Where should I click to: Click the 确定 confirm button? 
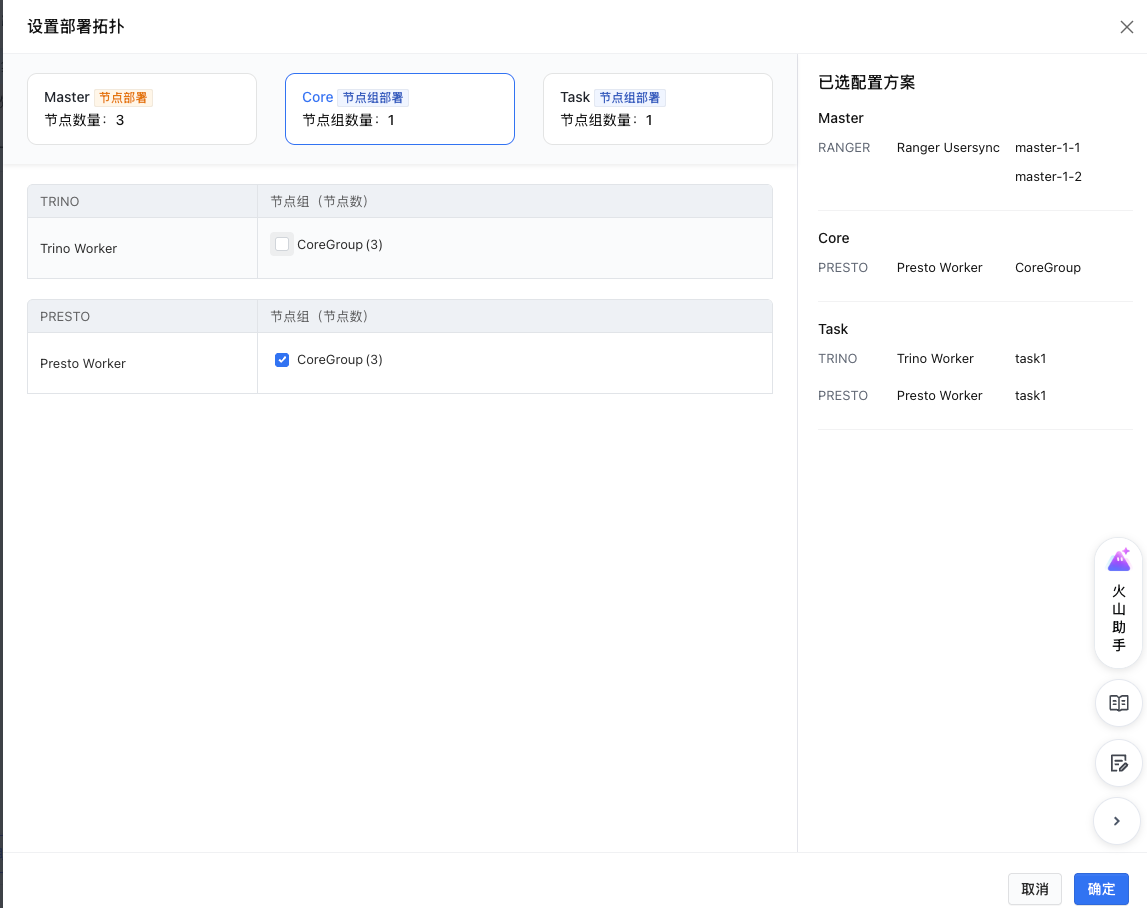coord(1101,889)
